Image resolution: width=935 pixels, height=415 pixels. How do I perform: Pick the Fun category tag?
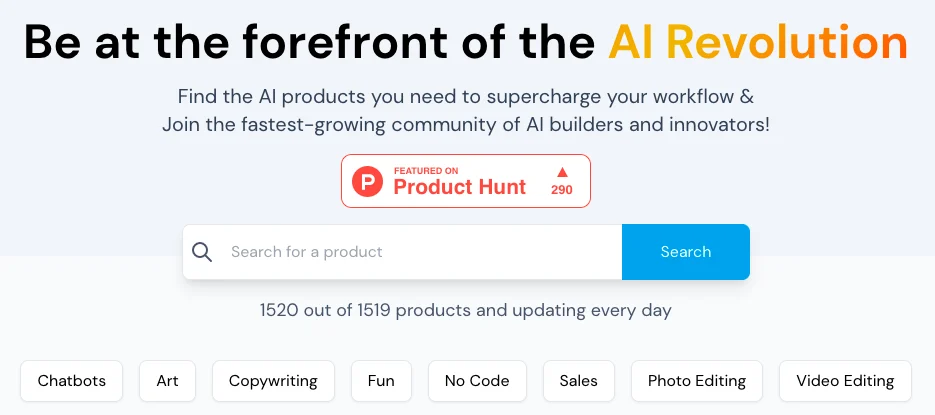click(381, 381)
